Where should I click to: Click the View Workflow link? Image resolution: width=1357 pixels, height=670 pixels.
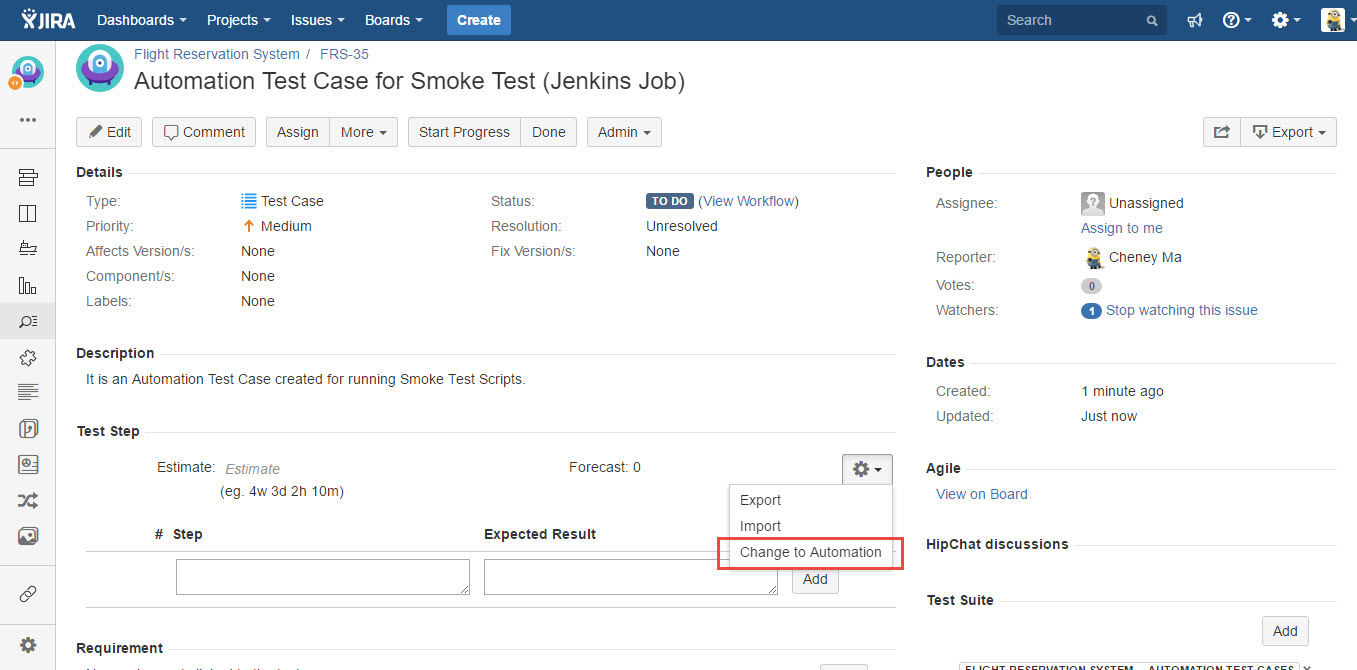(748, 201)
